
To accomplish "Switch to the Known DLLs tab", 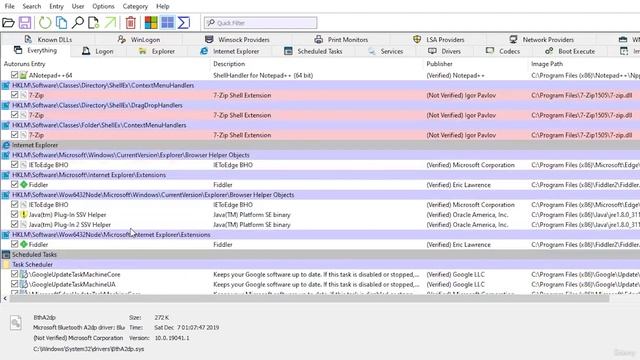I will [48, 40].
